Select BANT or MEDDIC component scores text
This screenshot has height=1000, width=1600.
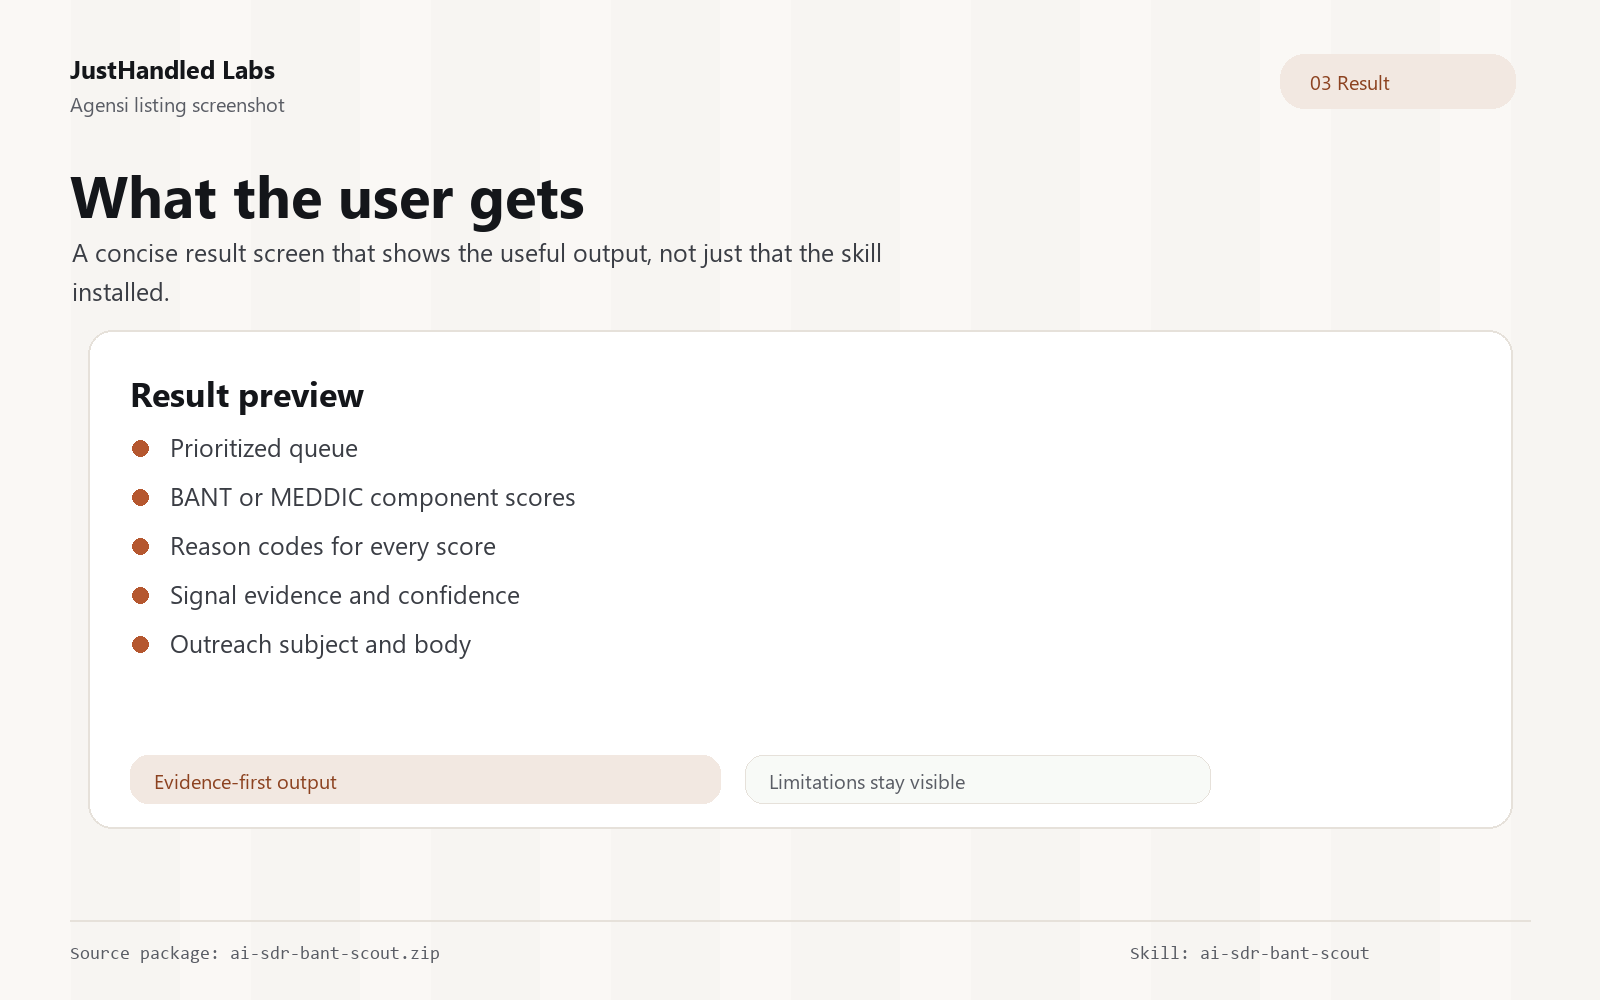[x=373, y=498]
